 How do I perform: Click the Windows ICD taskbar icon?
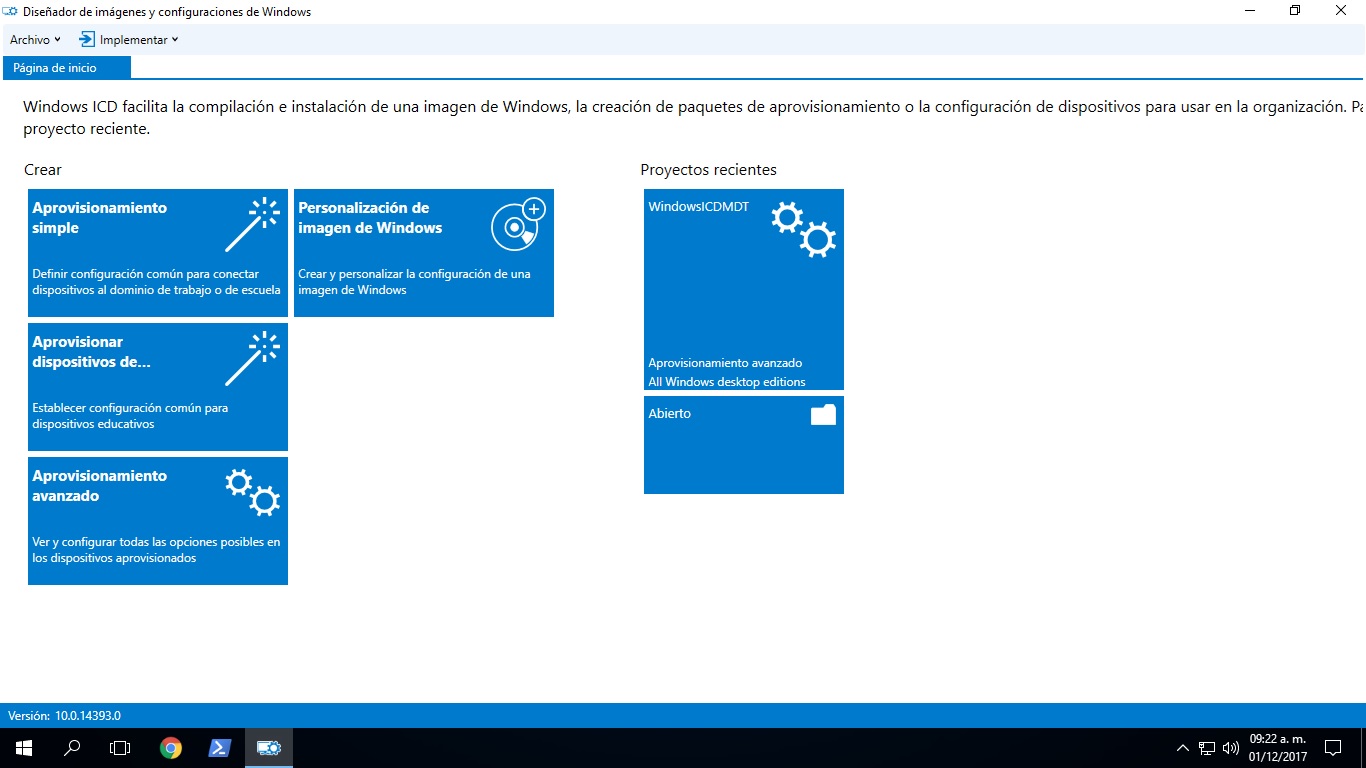[269, 748]
